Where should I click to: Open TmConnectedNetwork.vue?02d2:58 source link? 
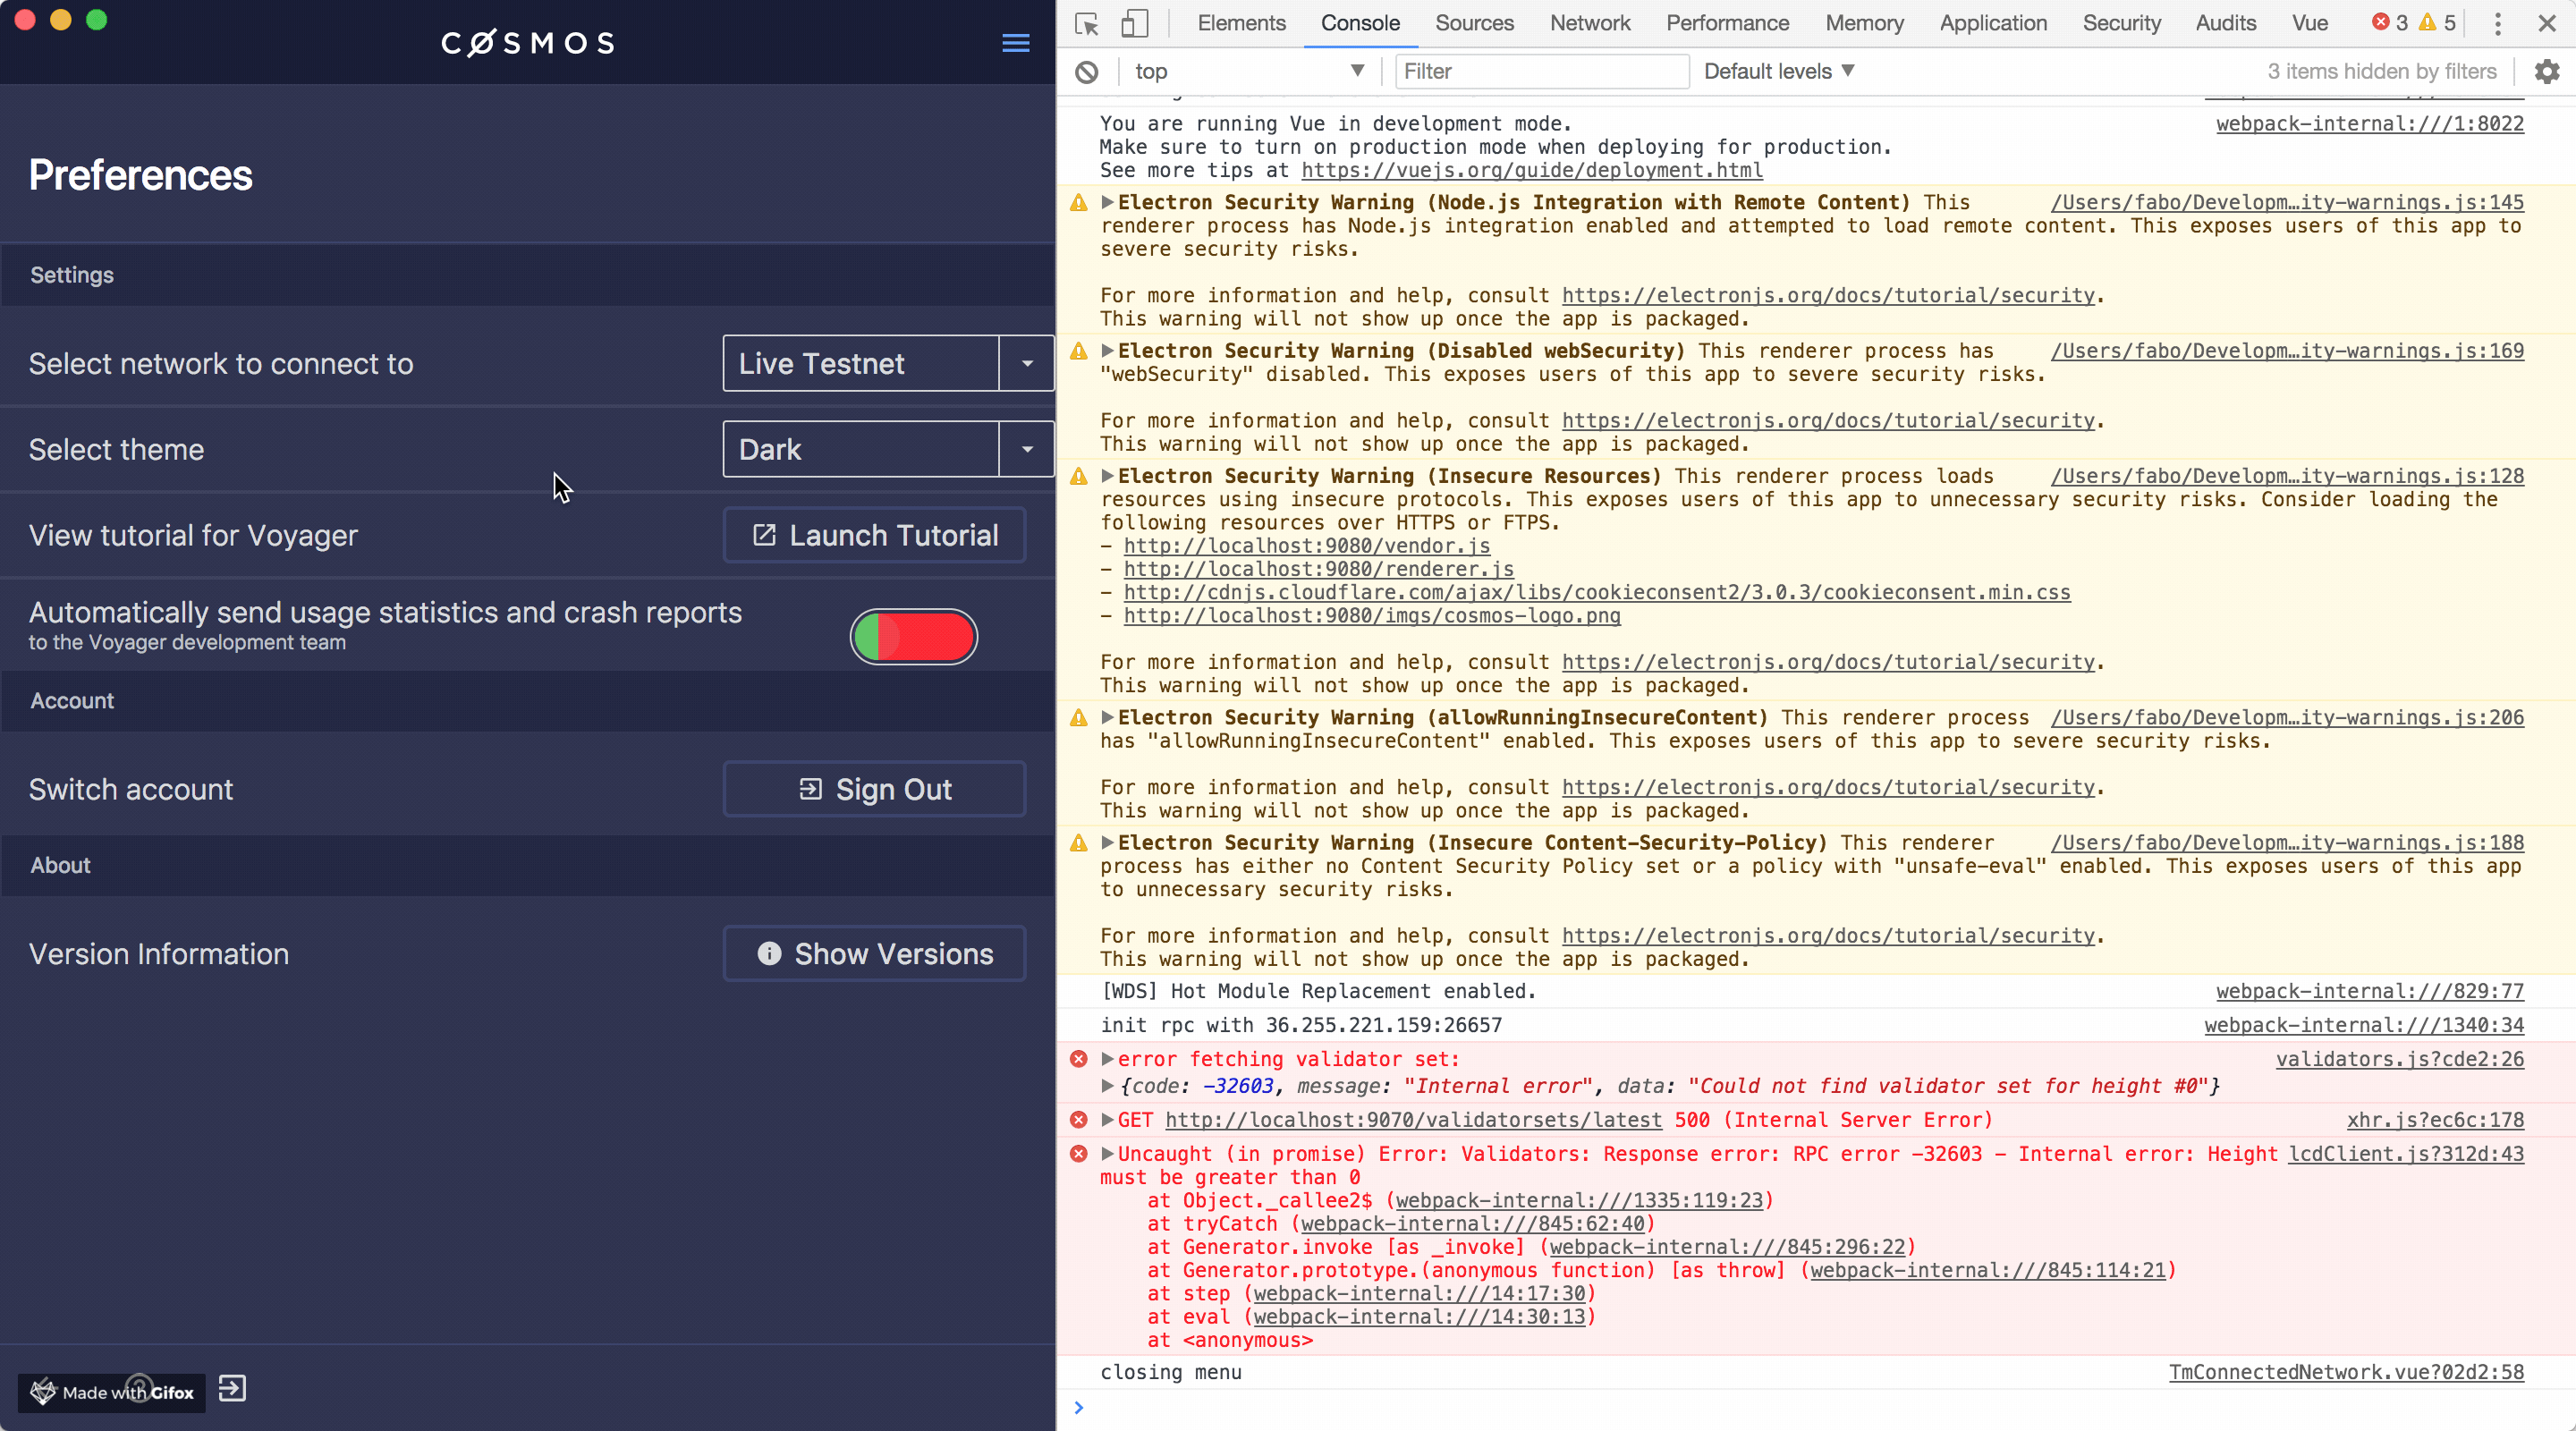(2346, 1372)
